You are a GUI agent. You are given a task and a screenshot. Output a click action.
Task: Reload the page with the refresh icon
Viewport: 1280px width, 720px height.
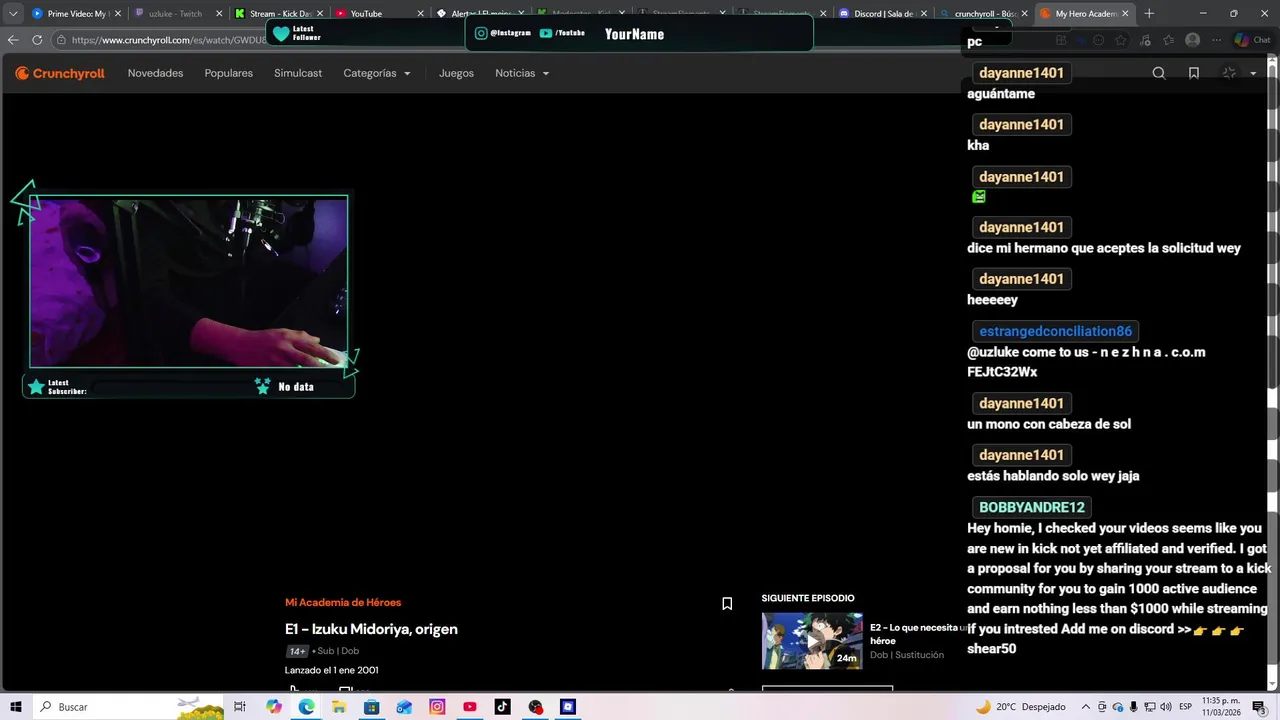point(37,40)
